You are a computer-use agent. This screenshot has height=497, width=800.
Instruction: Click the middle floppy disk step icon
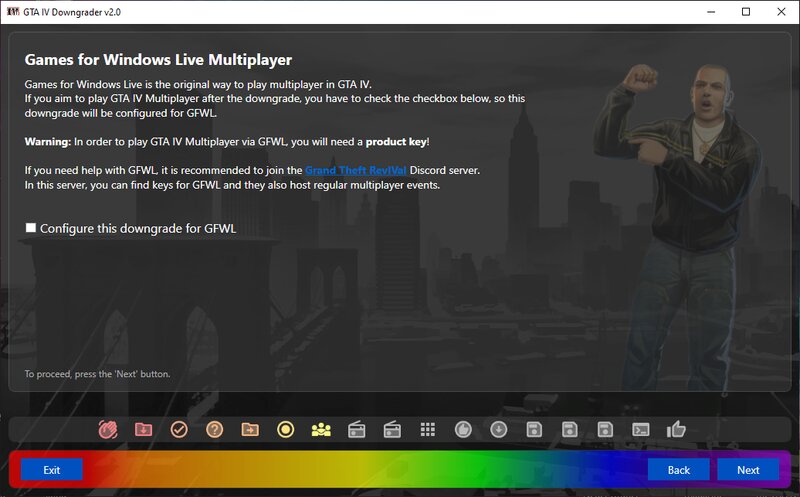(569, 430)
